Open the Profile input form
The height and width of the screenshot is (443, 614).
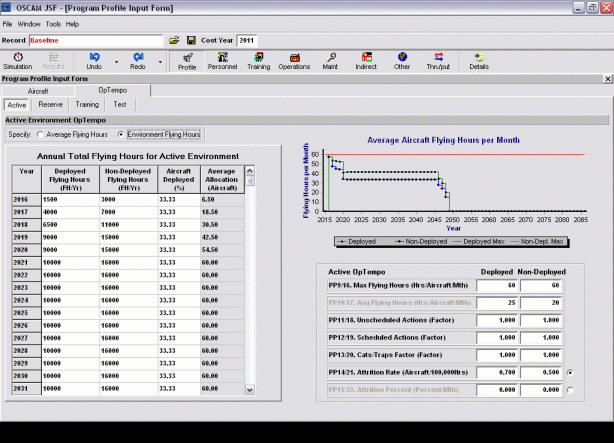pyautogui.click(x=187, y=61)
